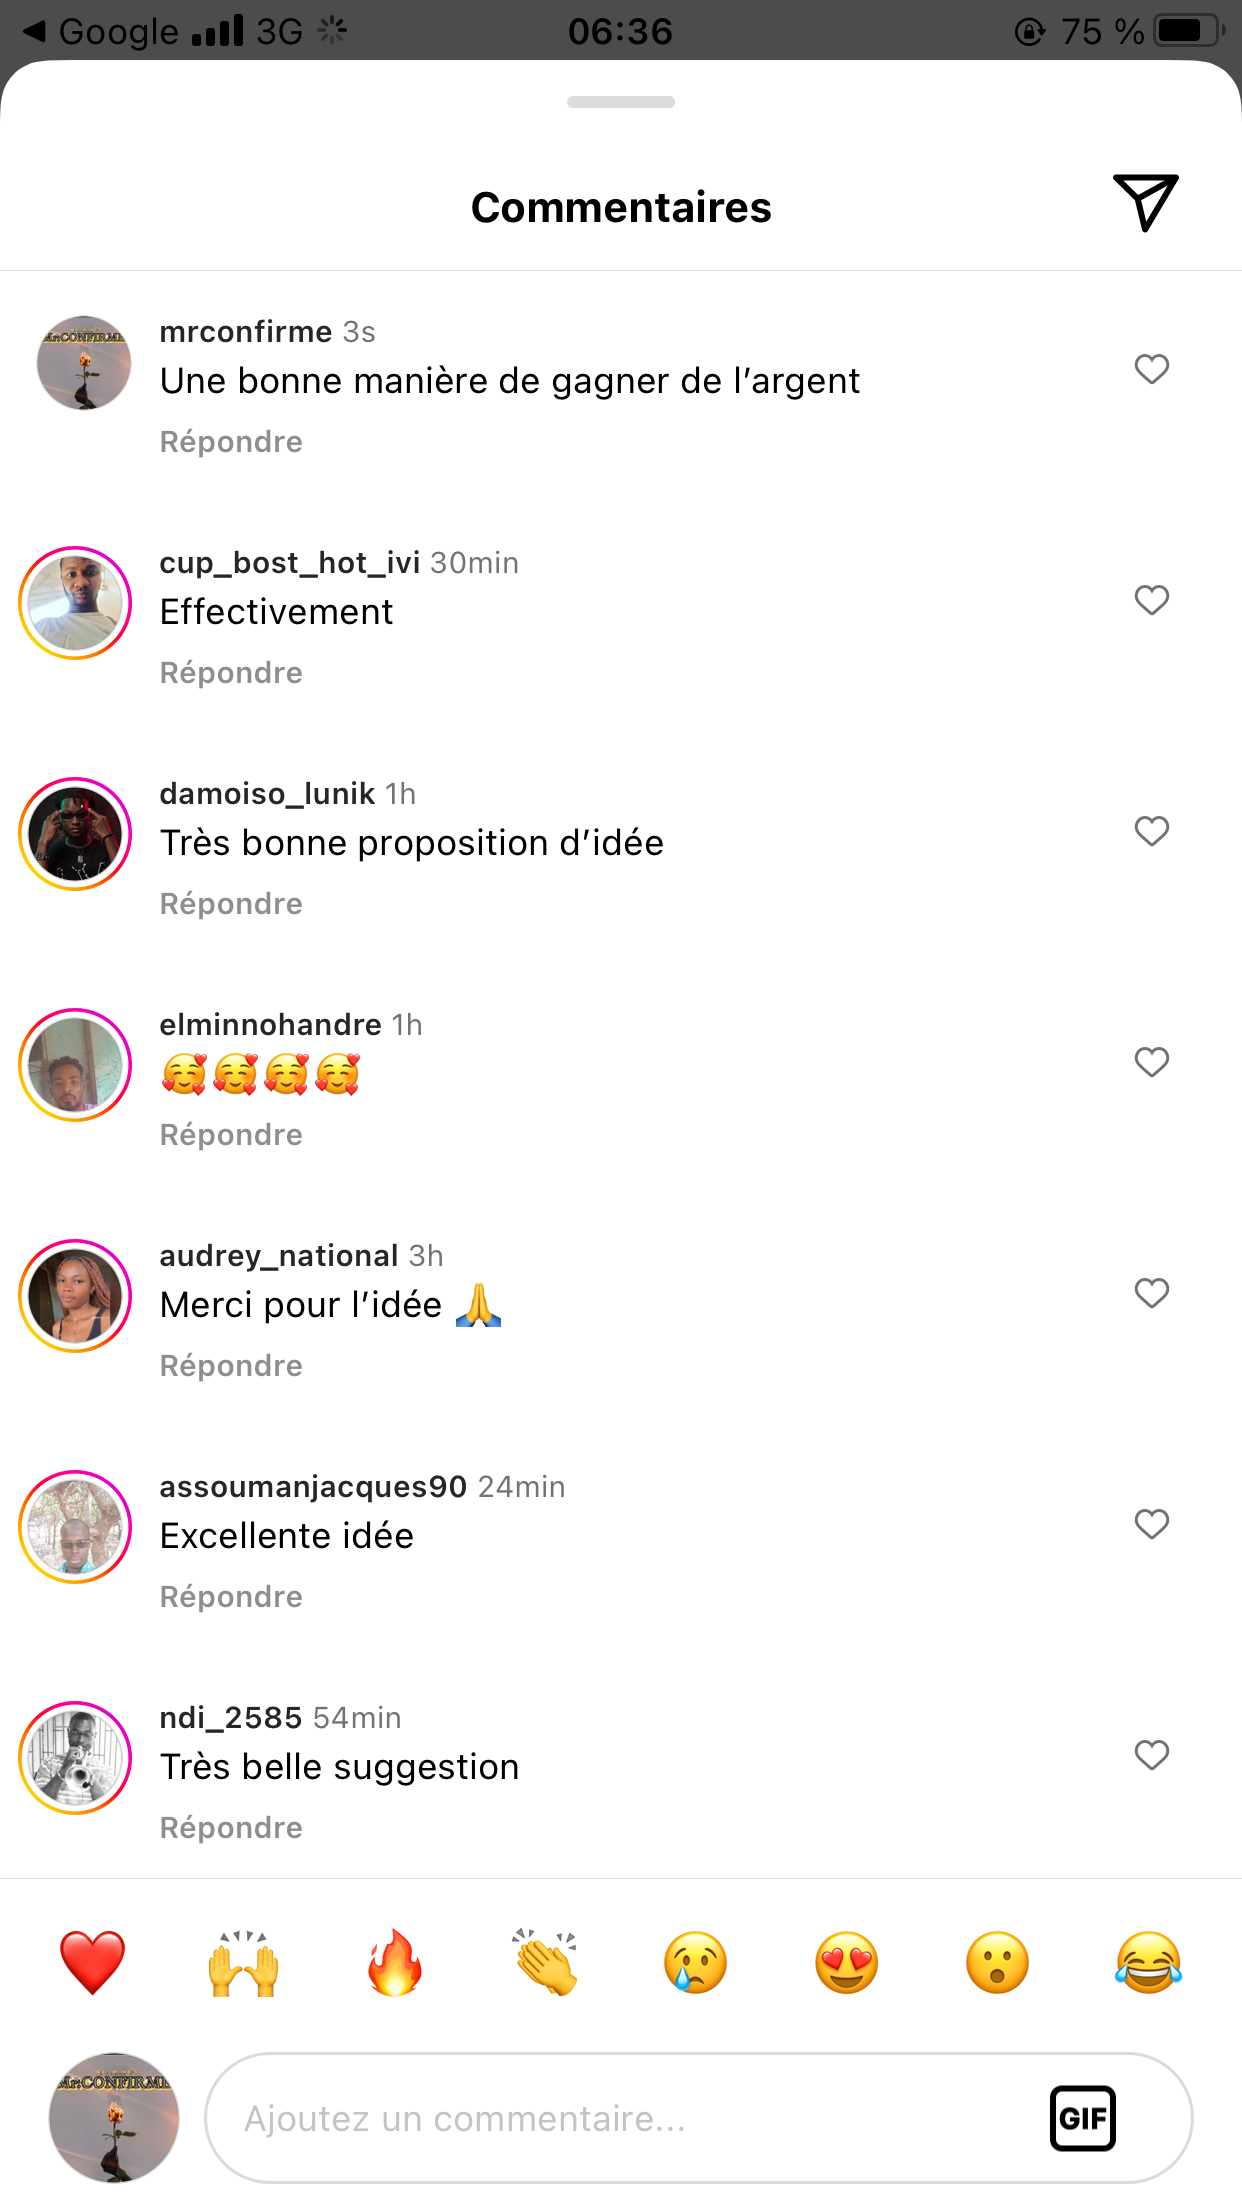Image resolution: width=1242 pixels, height=2208 pixels.
Task: Reply to assoumanjacques90's comment
Action: point(231,1597)
